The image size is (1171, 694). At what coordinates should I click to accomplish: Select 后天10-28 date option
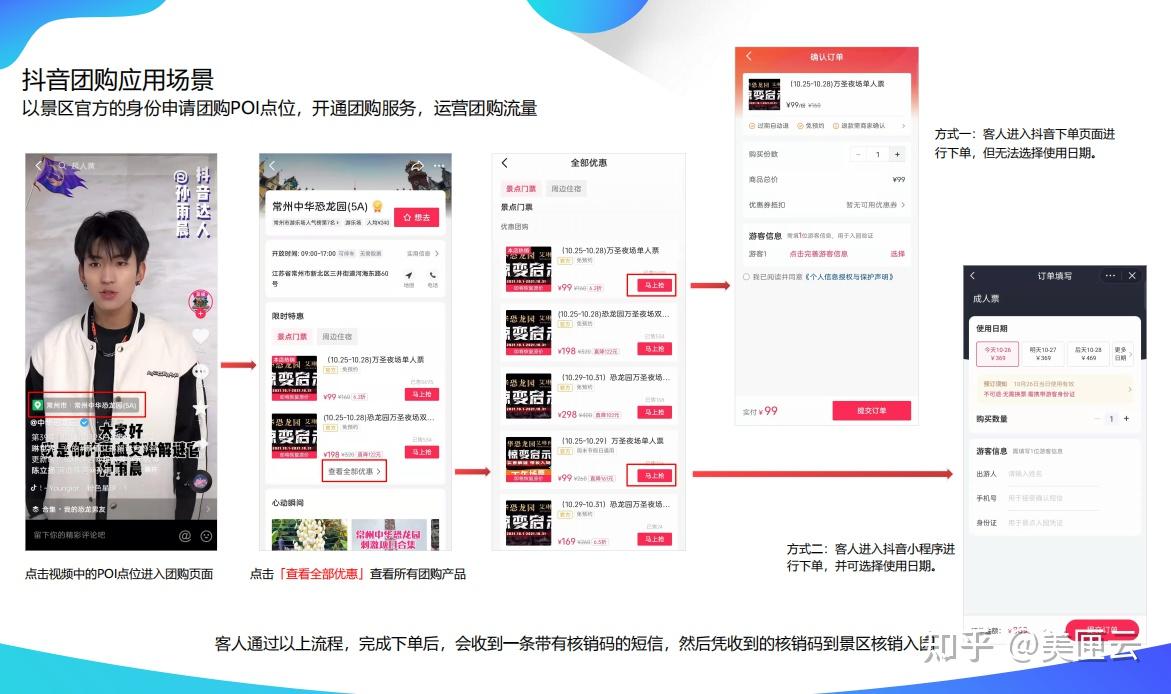point(1088,353)
